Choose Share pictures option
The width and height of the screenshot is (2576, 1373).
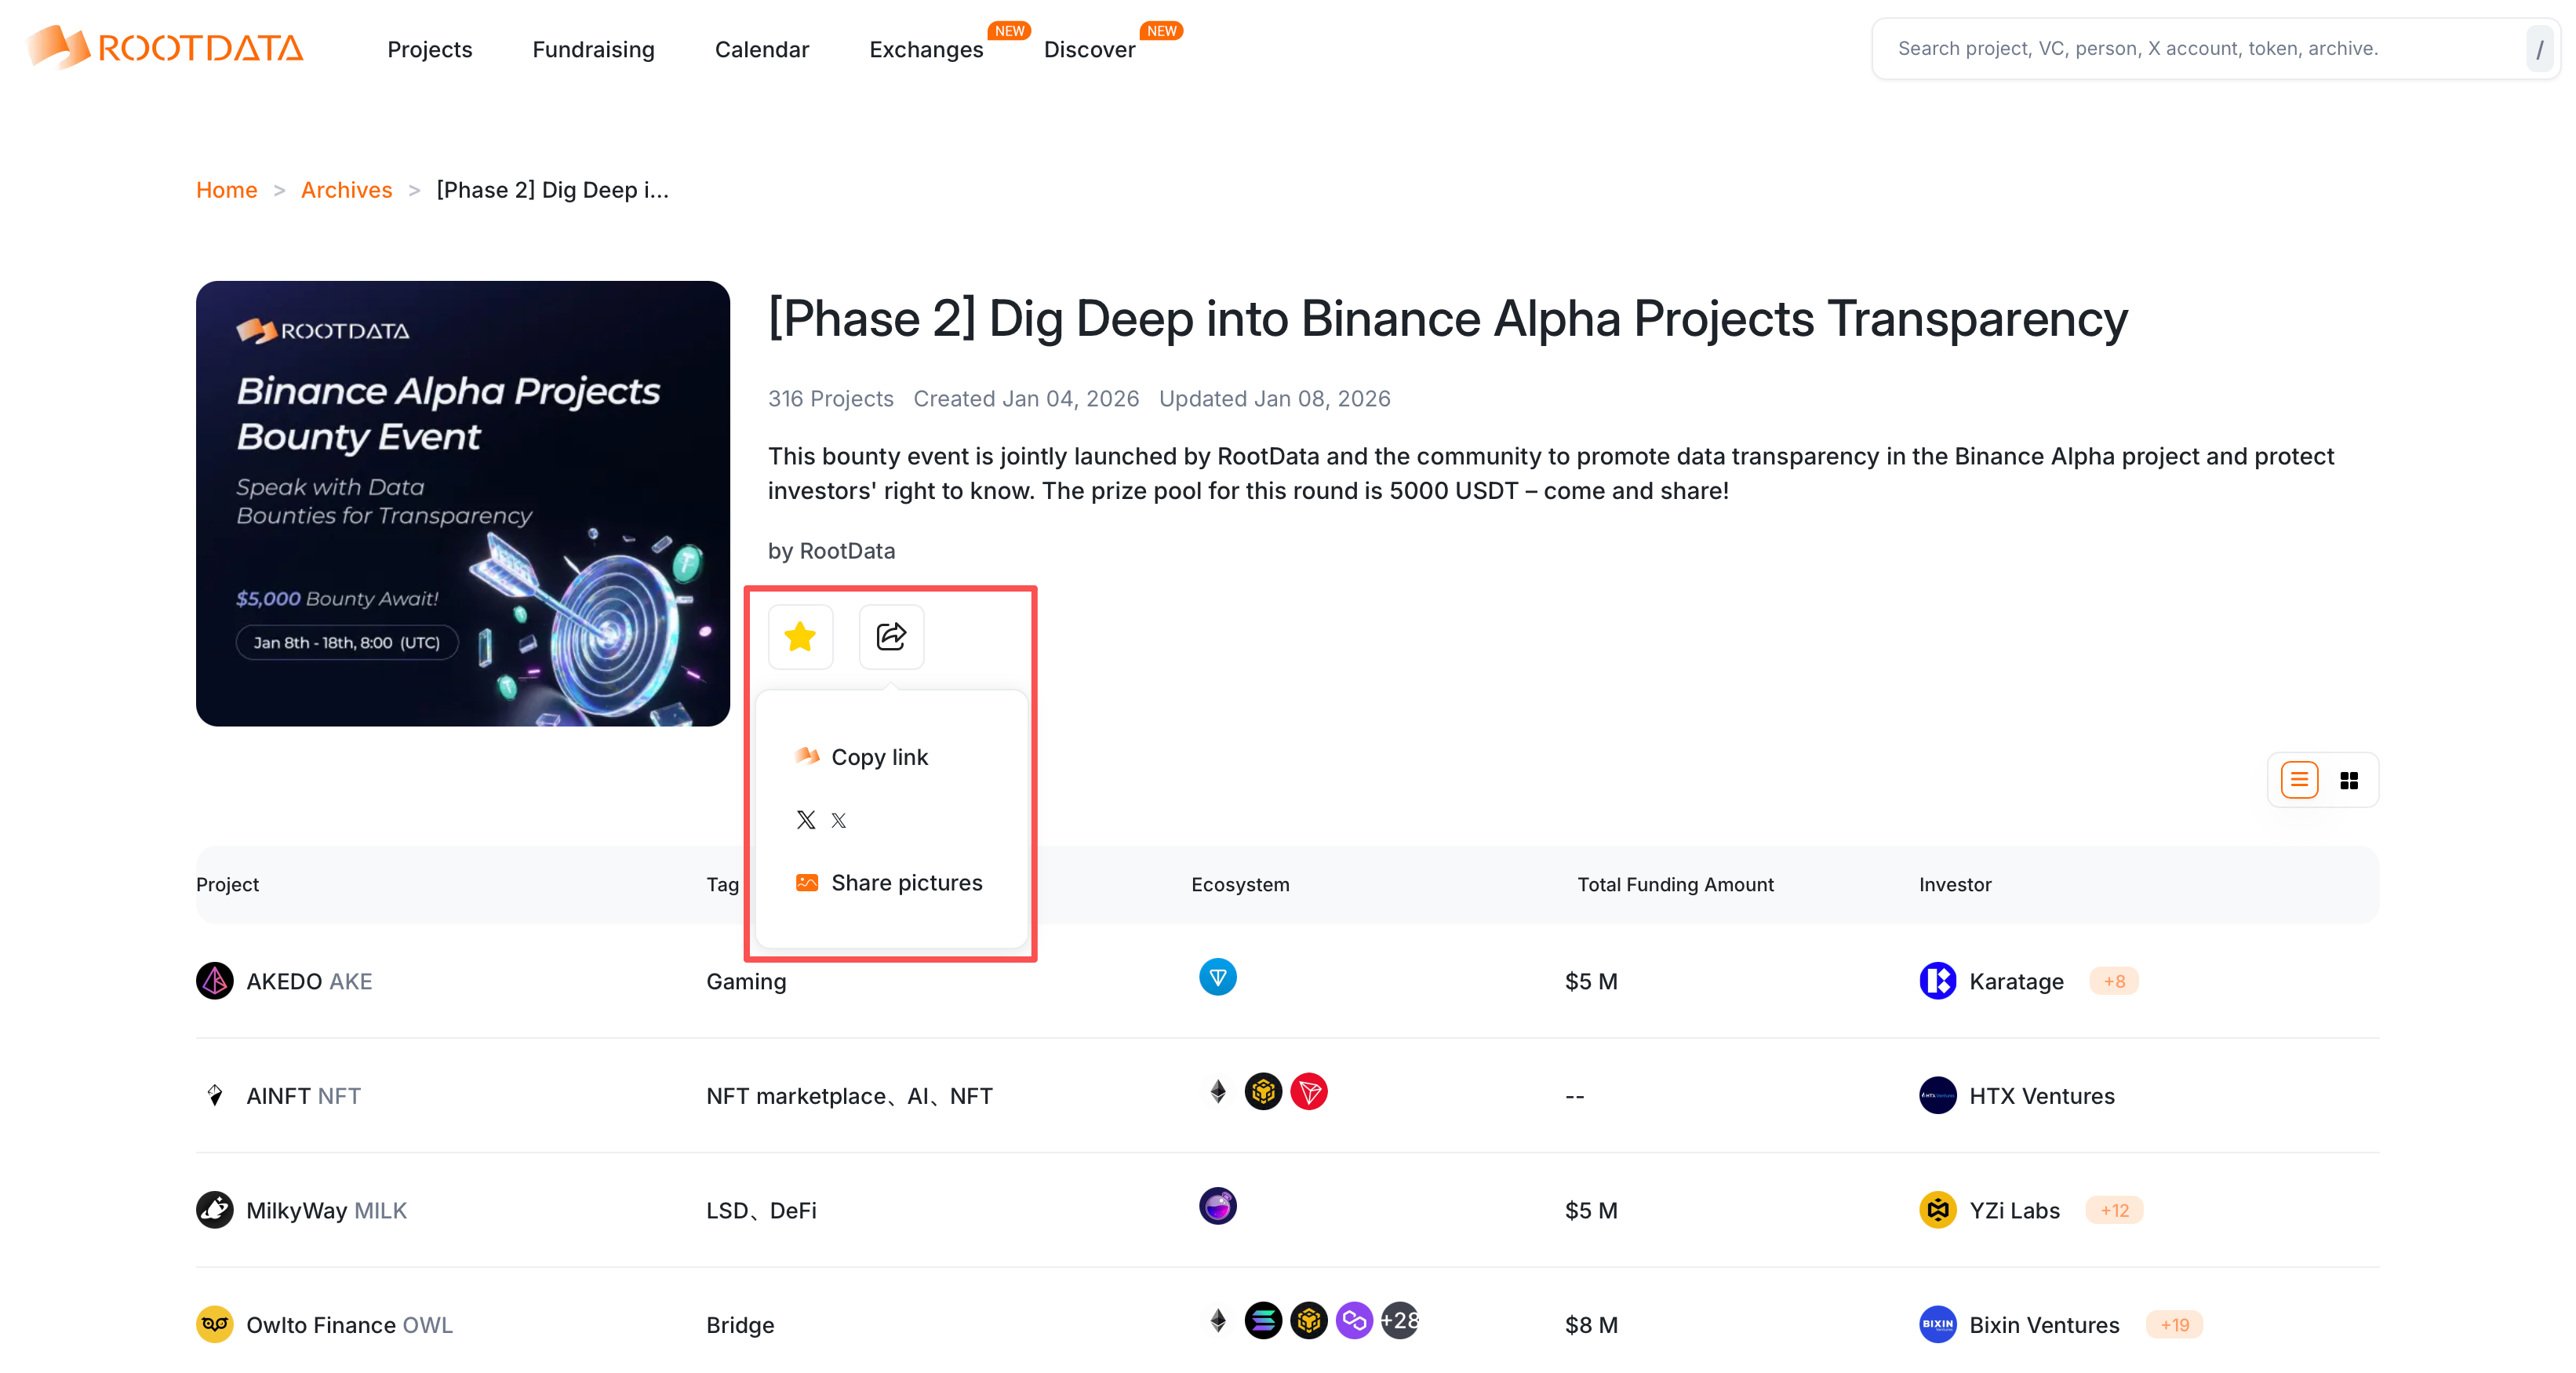click(x=906, y=882)
